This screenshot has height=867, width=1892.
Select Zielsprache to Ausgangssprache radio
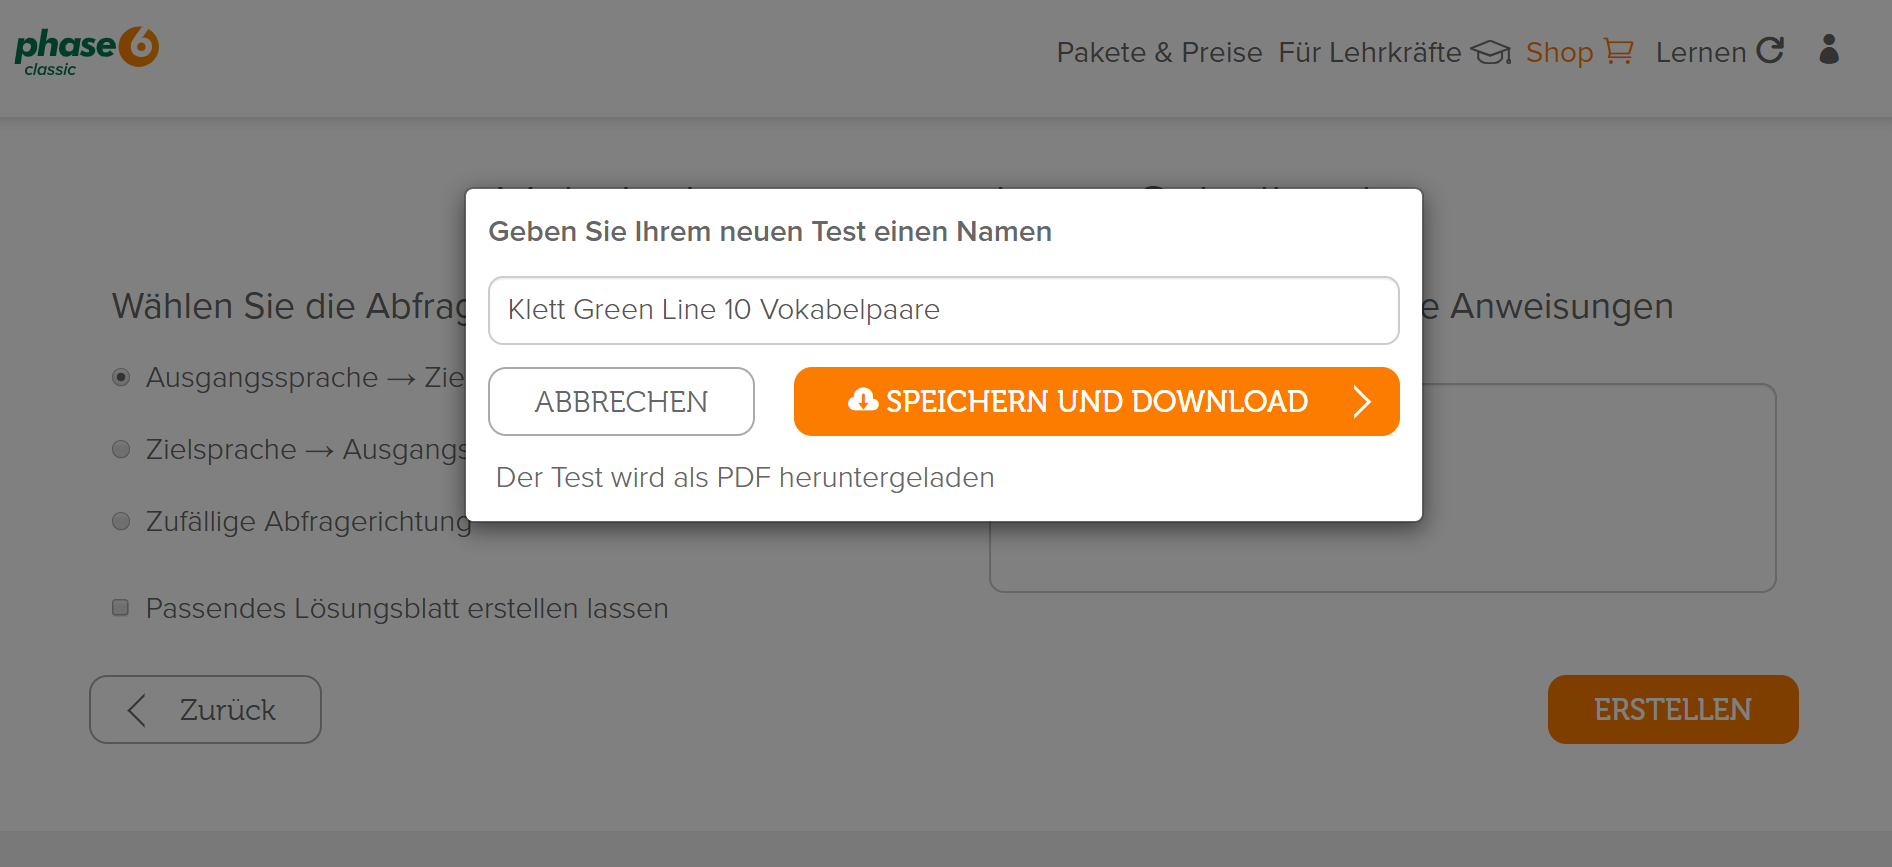click(121, 449)
